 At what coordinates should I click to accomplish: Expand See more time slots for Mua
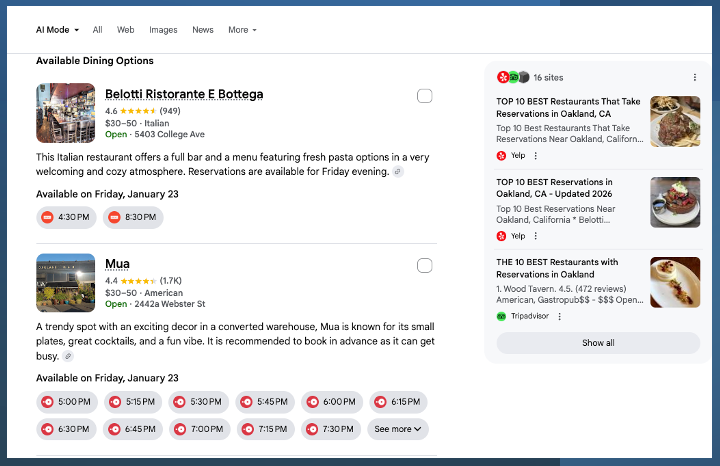(x=398, y=429)
